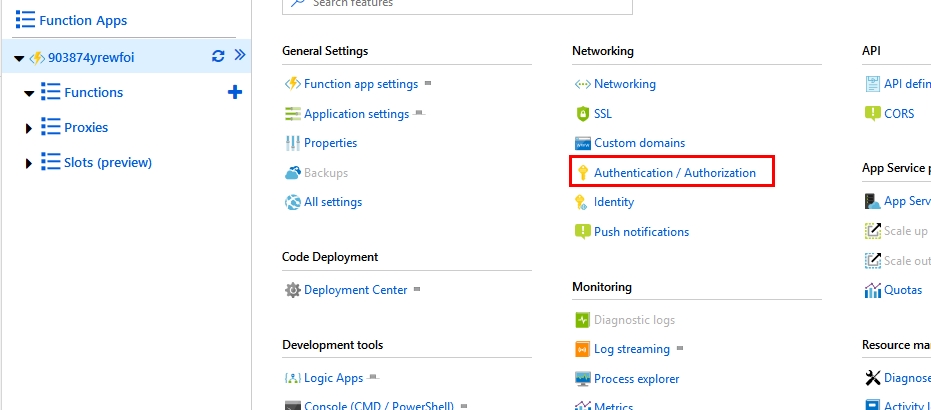The image size is (931, 410).
Task: Click the Identity key icon
Action: pos(582,202)
